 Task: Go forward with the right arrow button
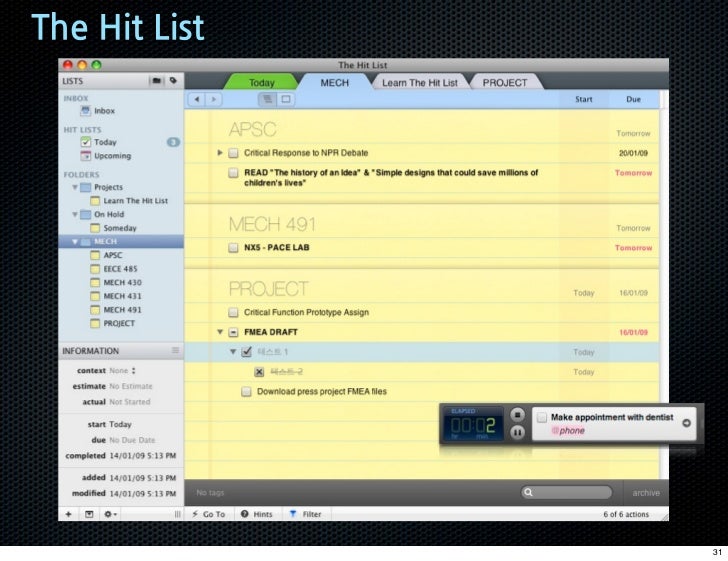[214, 99]
